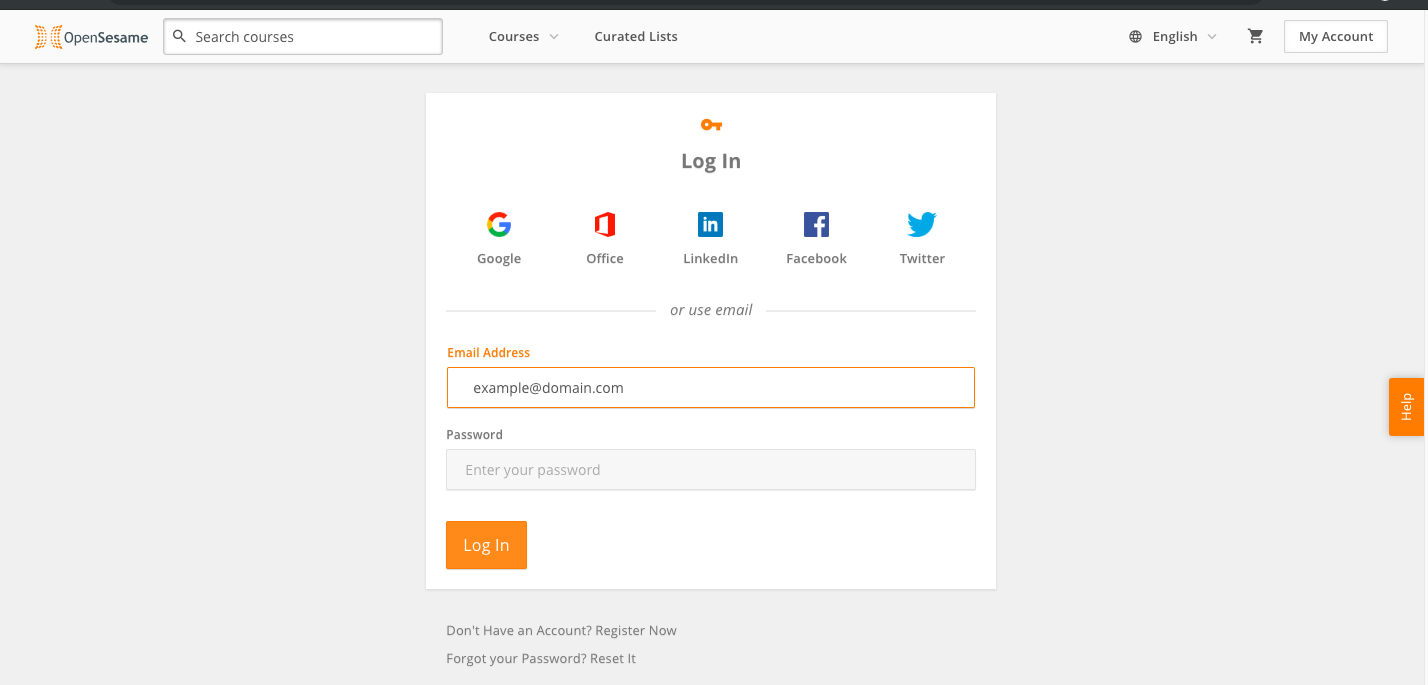The image size is (1428, 685).
Task: Choose the Office login icon
Action: coord(605,225)
